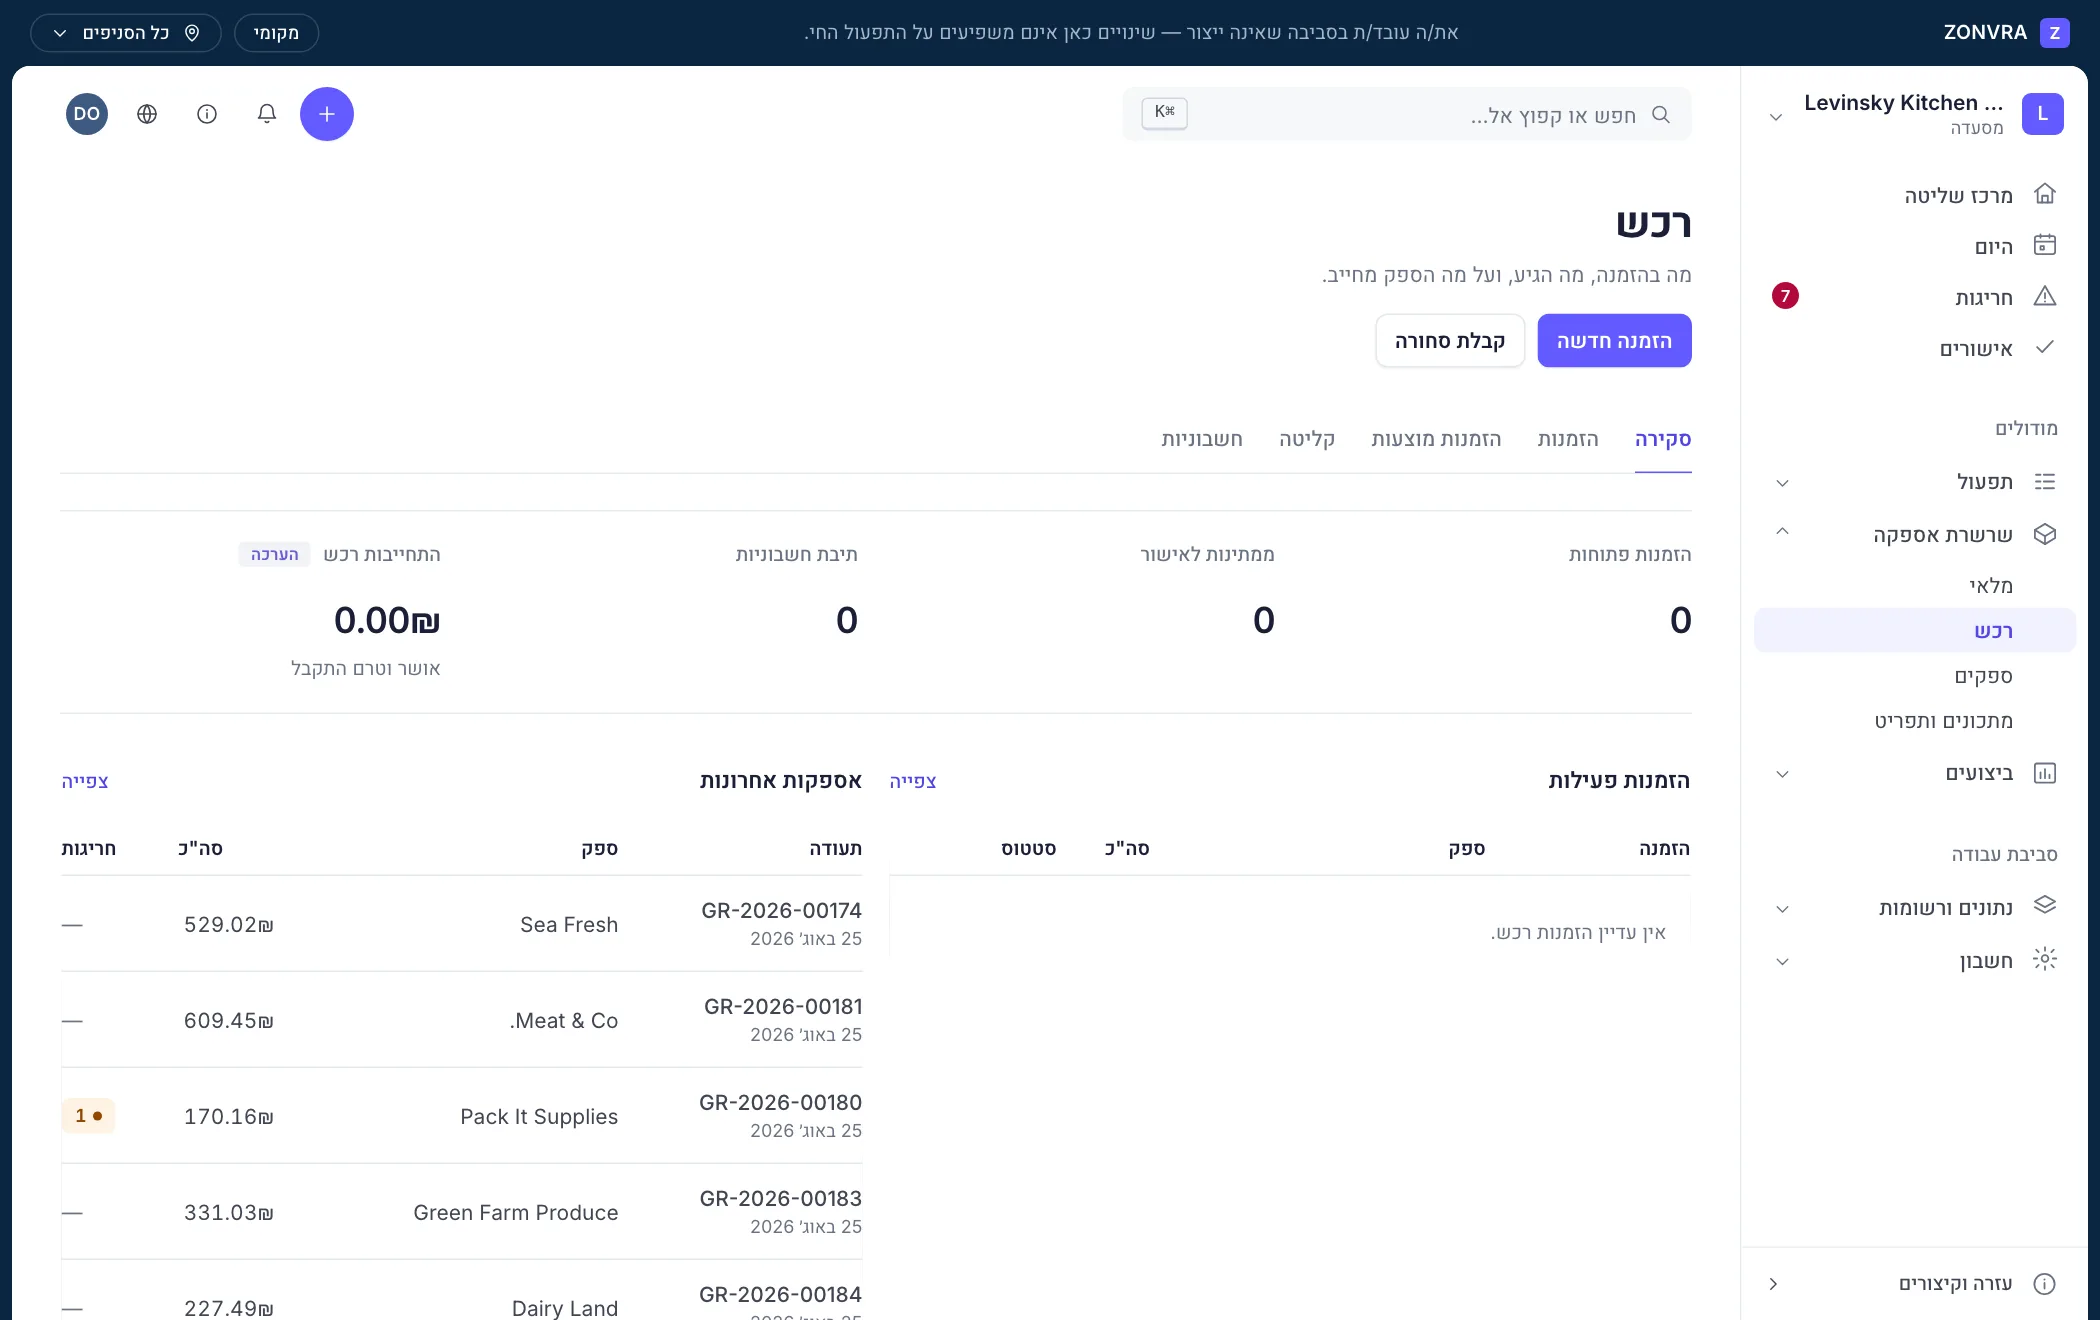Open the language globe icon
The height and width of the screenshot is (1320, 2100).
(x=147, y=114)
